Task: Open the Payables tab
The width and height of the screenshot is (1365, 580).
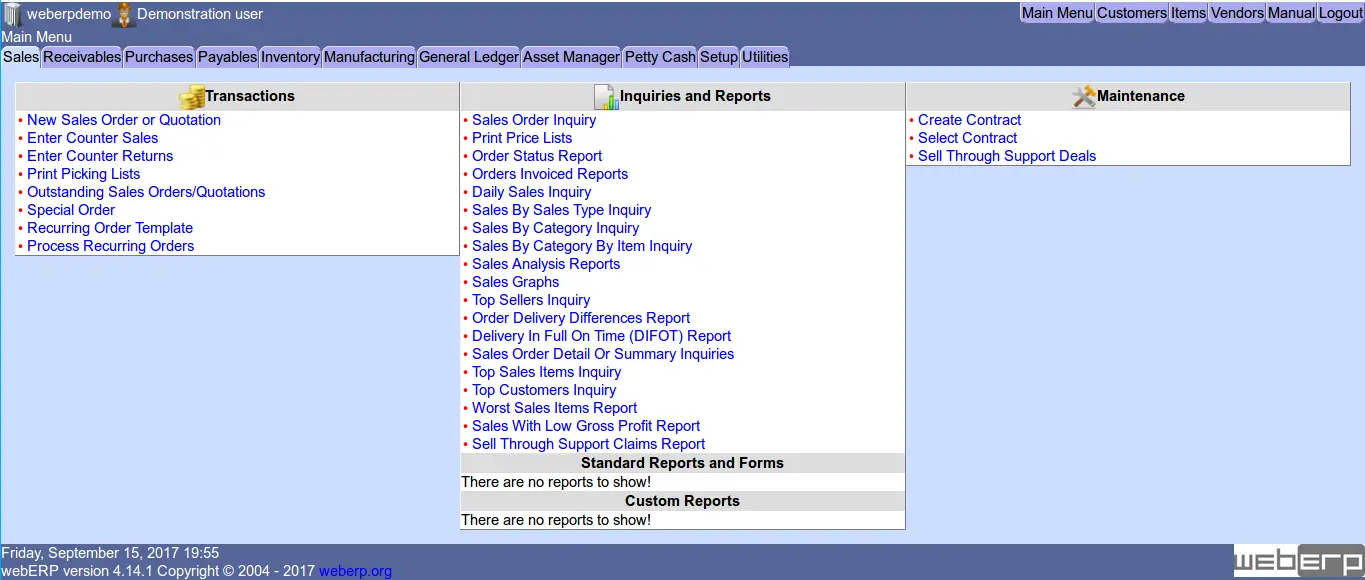Action: [x=227, y=57]
